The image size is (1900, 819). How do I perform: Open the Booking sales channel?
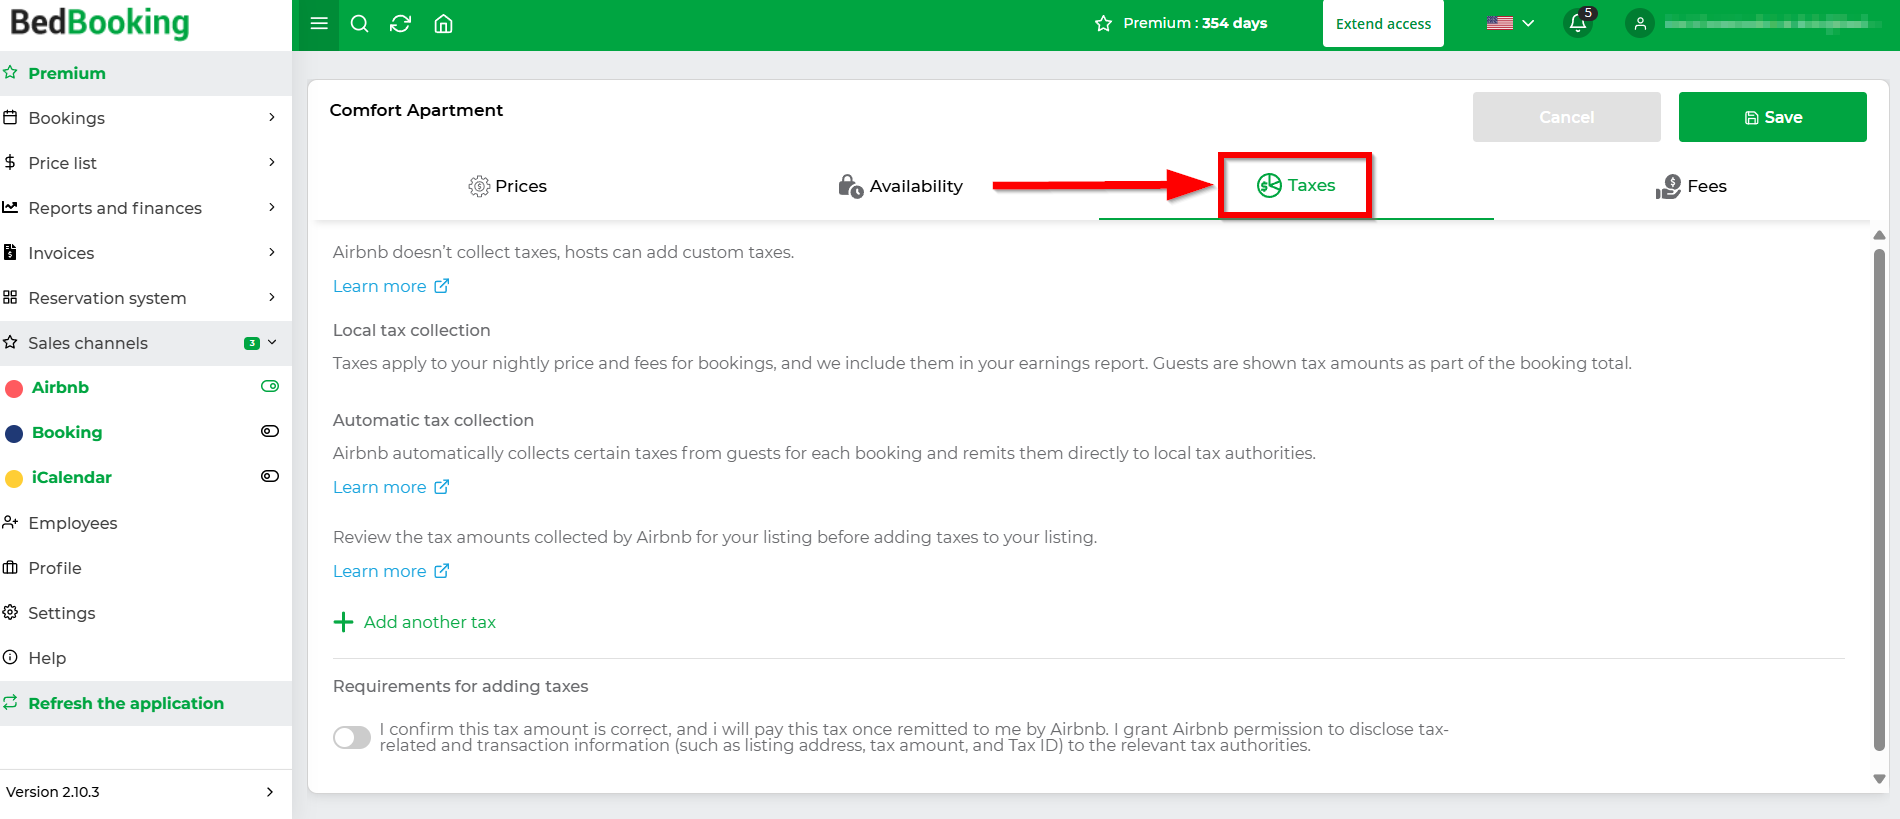67,433
